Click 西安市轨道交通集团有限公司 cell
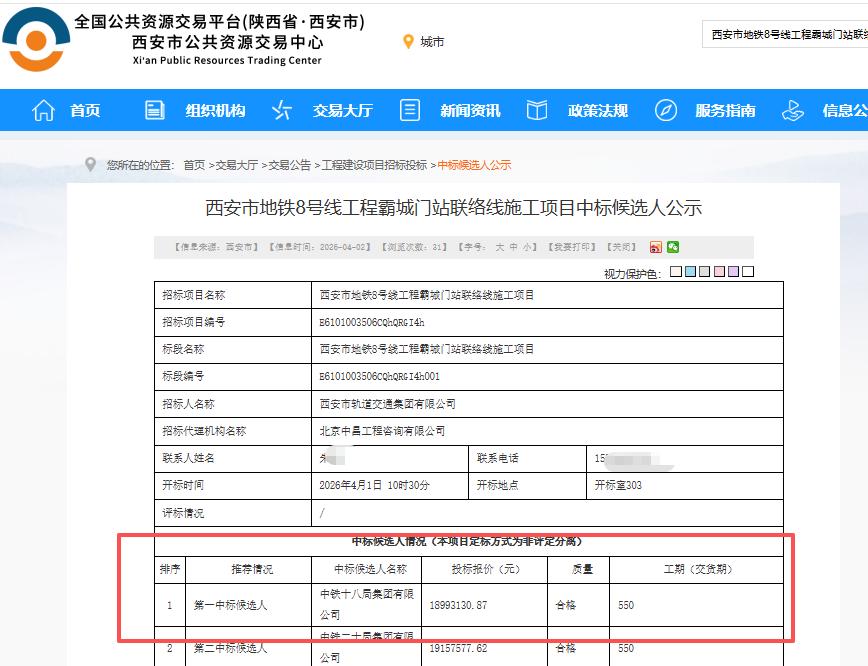 547,404
